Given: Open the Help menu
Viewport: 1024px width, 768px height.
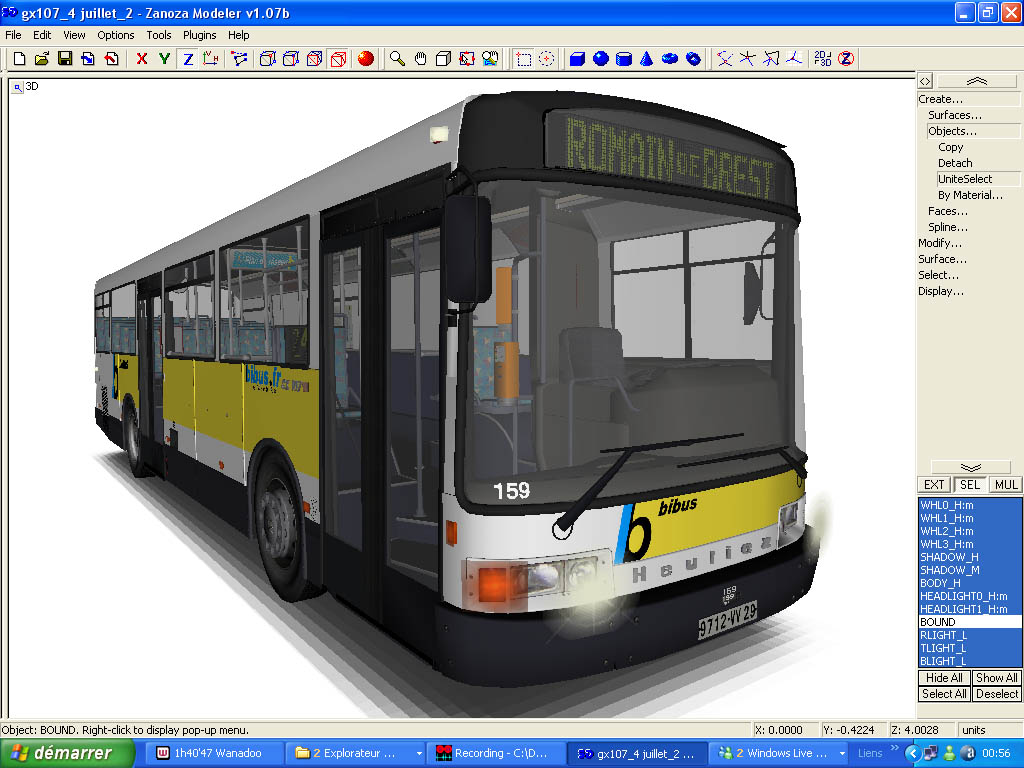Looking at the screenshot, I should pyautogui.click(x=238, y=35).
